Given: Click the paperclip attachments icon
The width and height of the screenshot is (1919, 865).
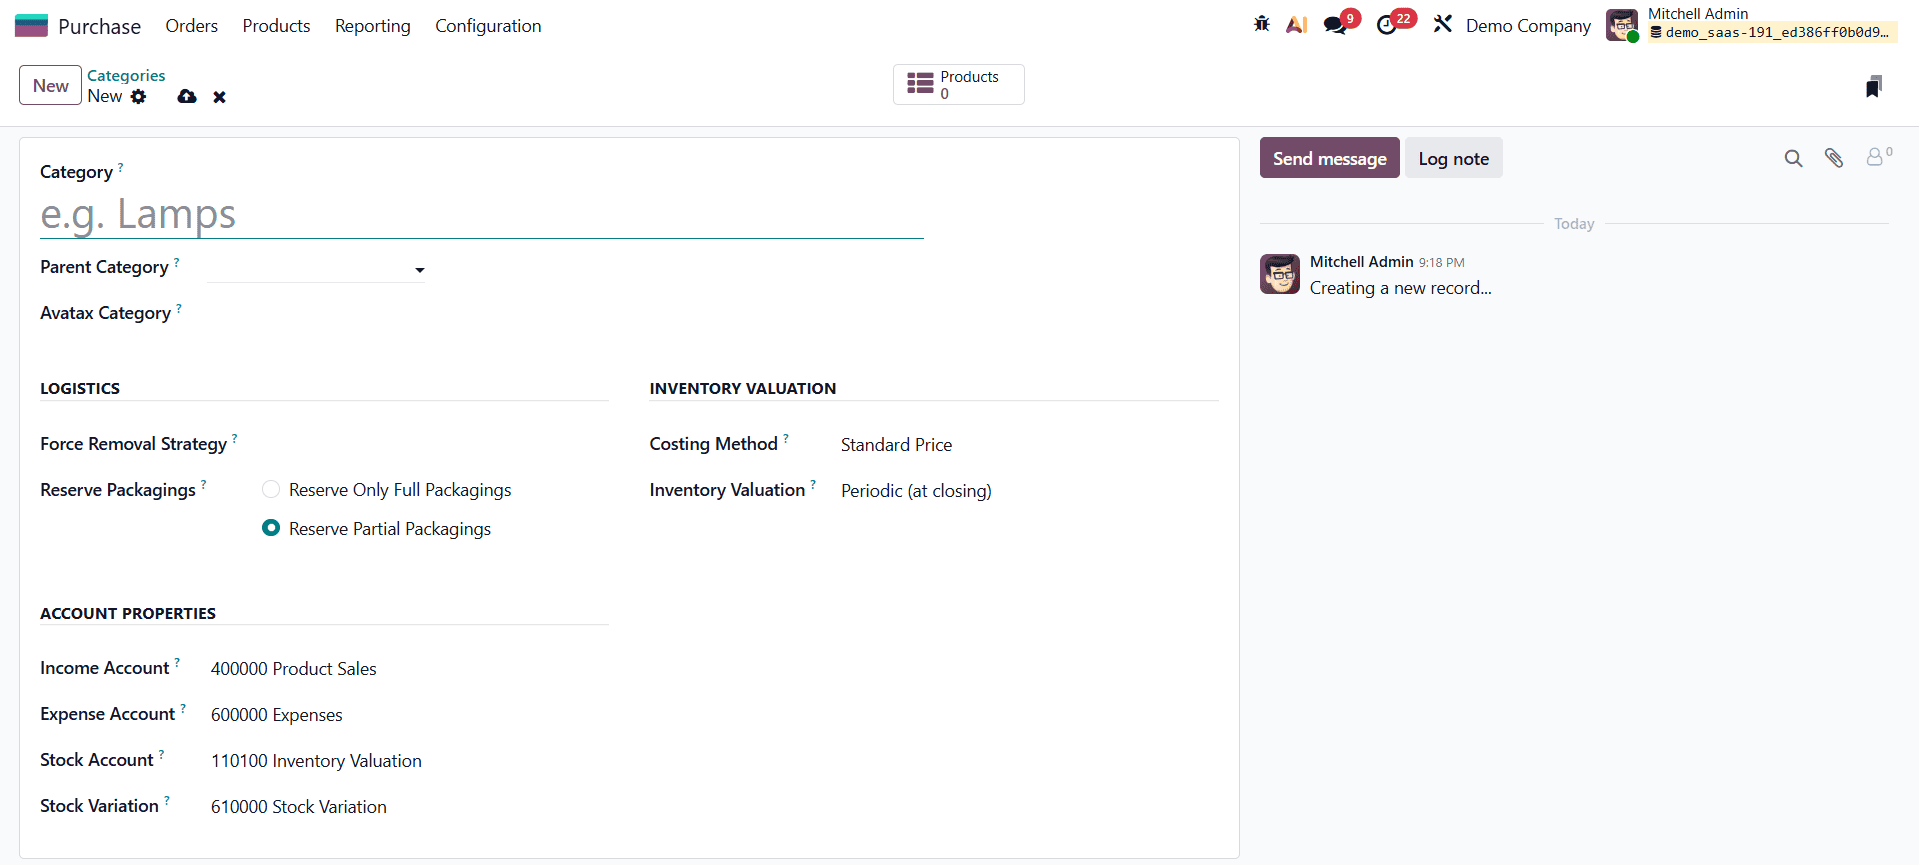Looking at the screenshot, I should click(1833, 158).
